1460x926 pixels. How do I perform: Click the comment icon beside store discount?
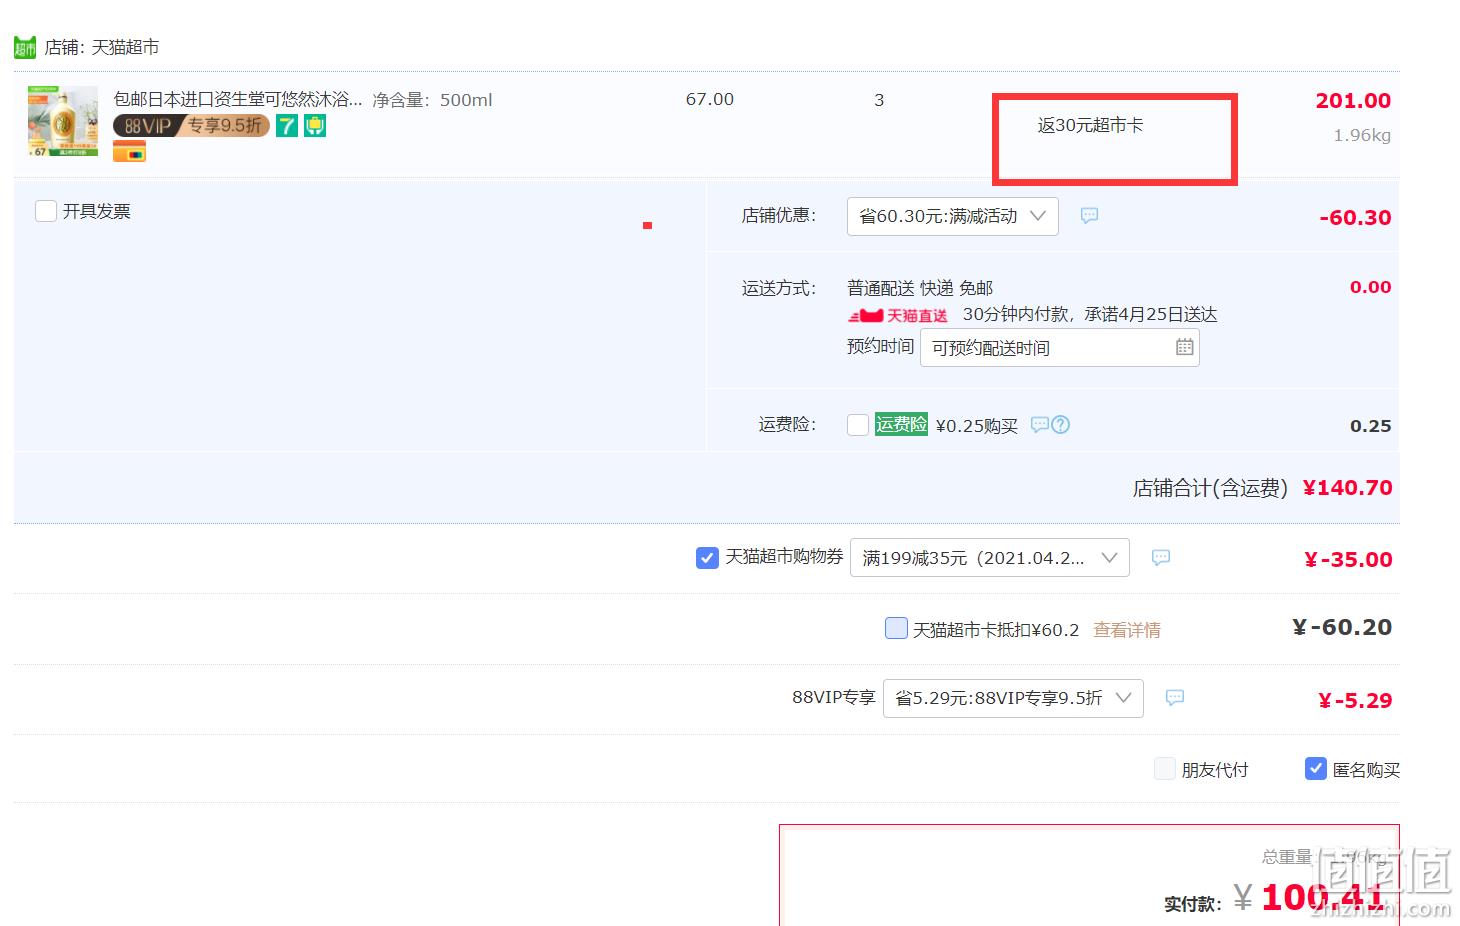point(1089,215)
